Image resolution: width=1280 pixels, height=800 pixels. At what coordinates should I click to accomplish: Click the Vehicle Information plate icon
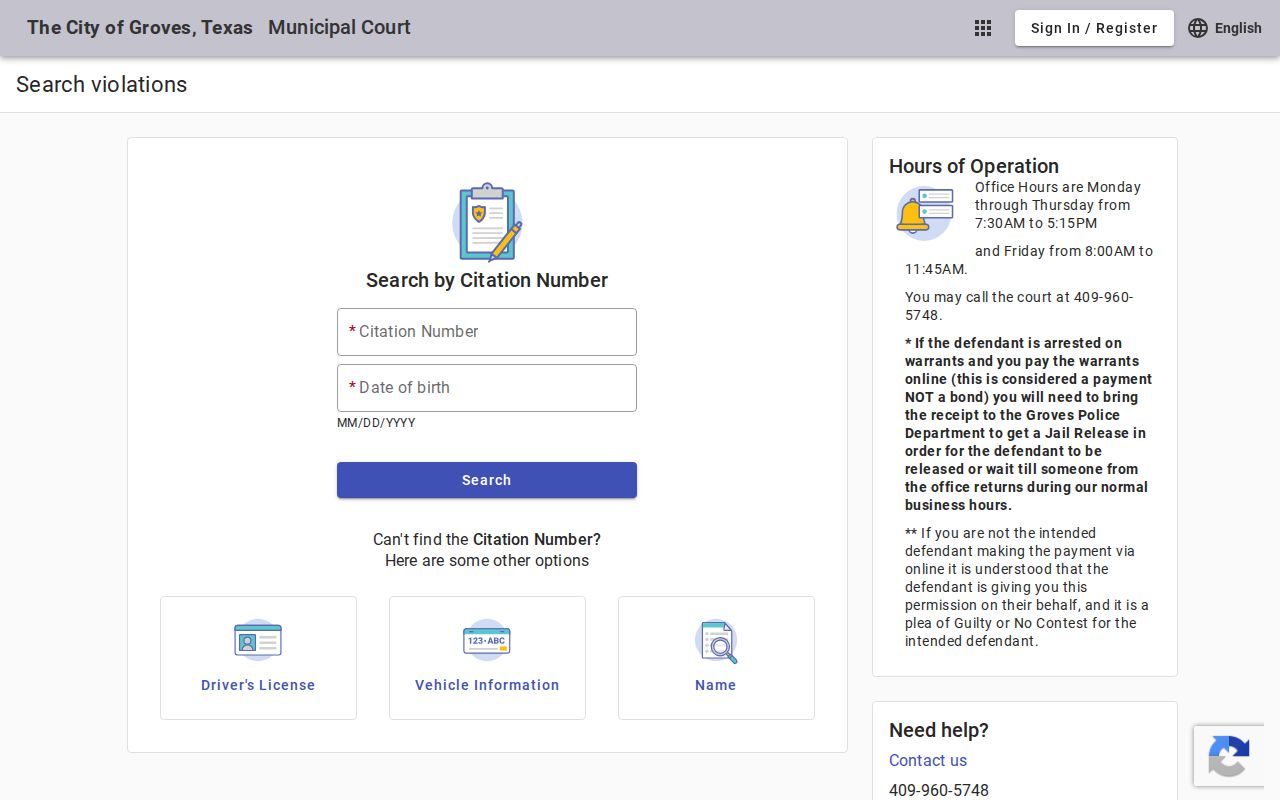(x=487, y=640)
